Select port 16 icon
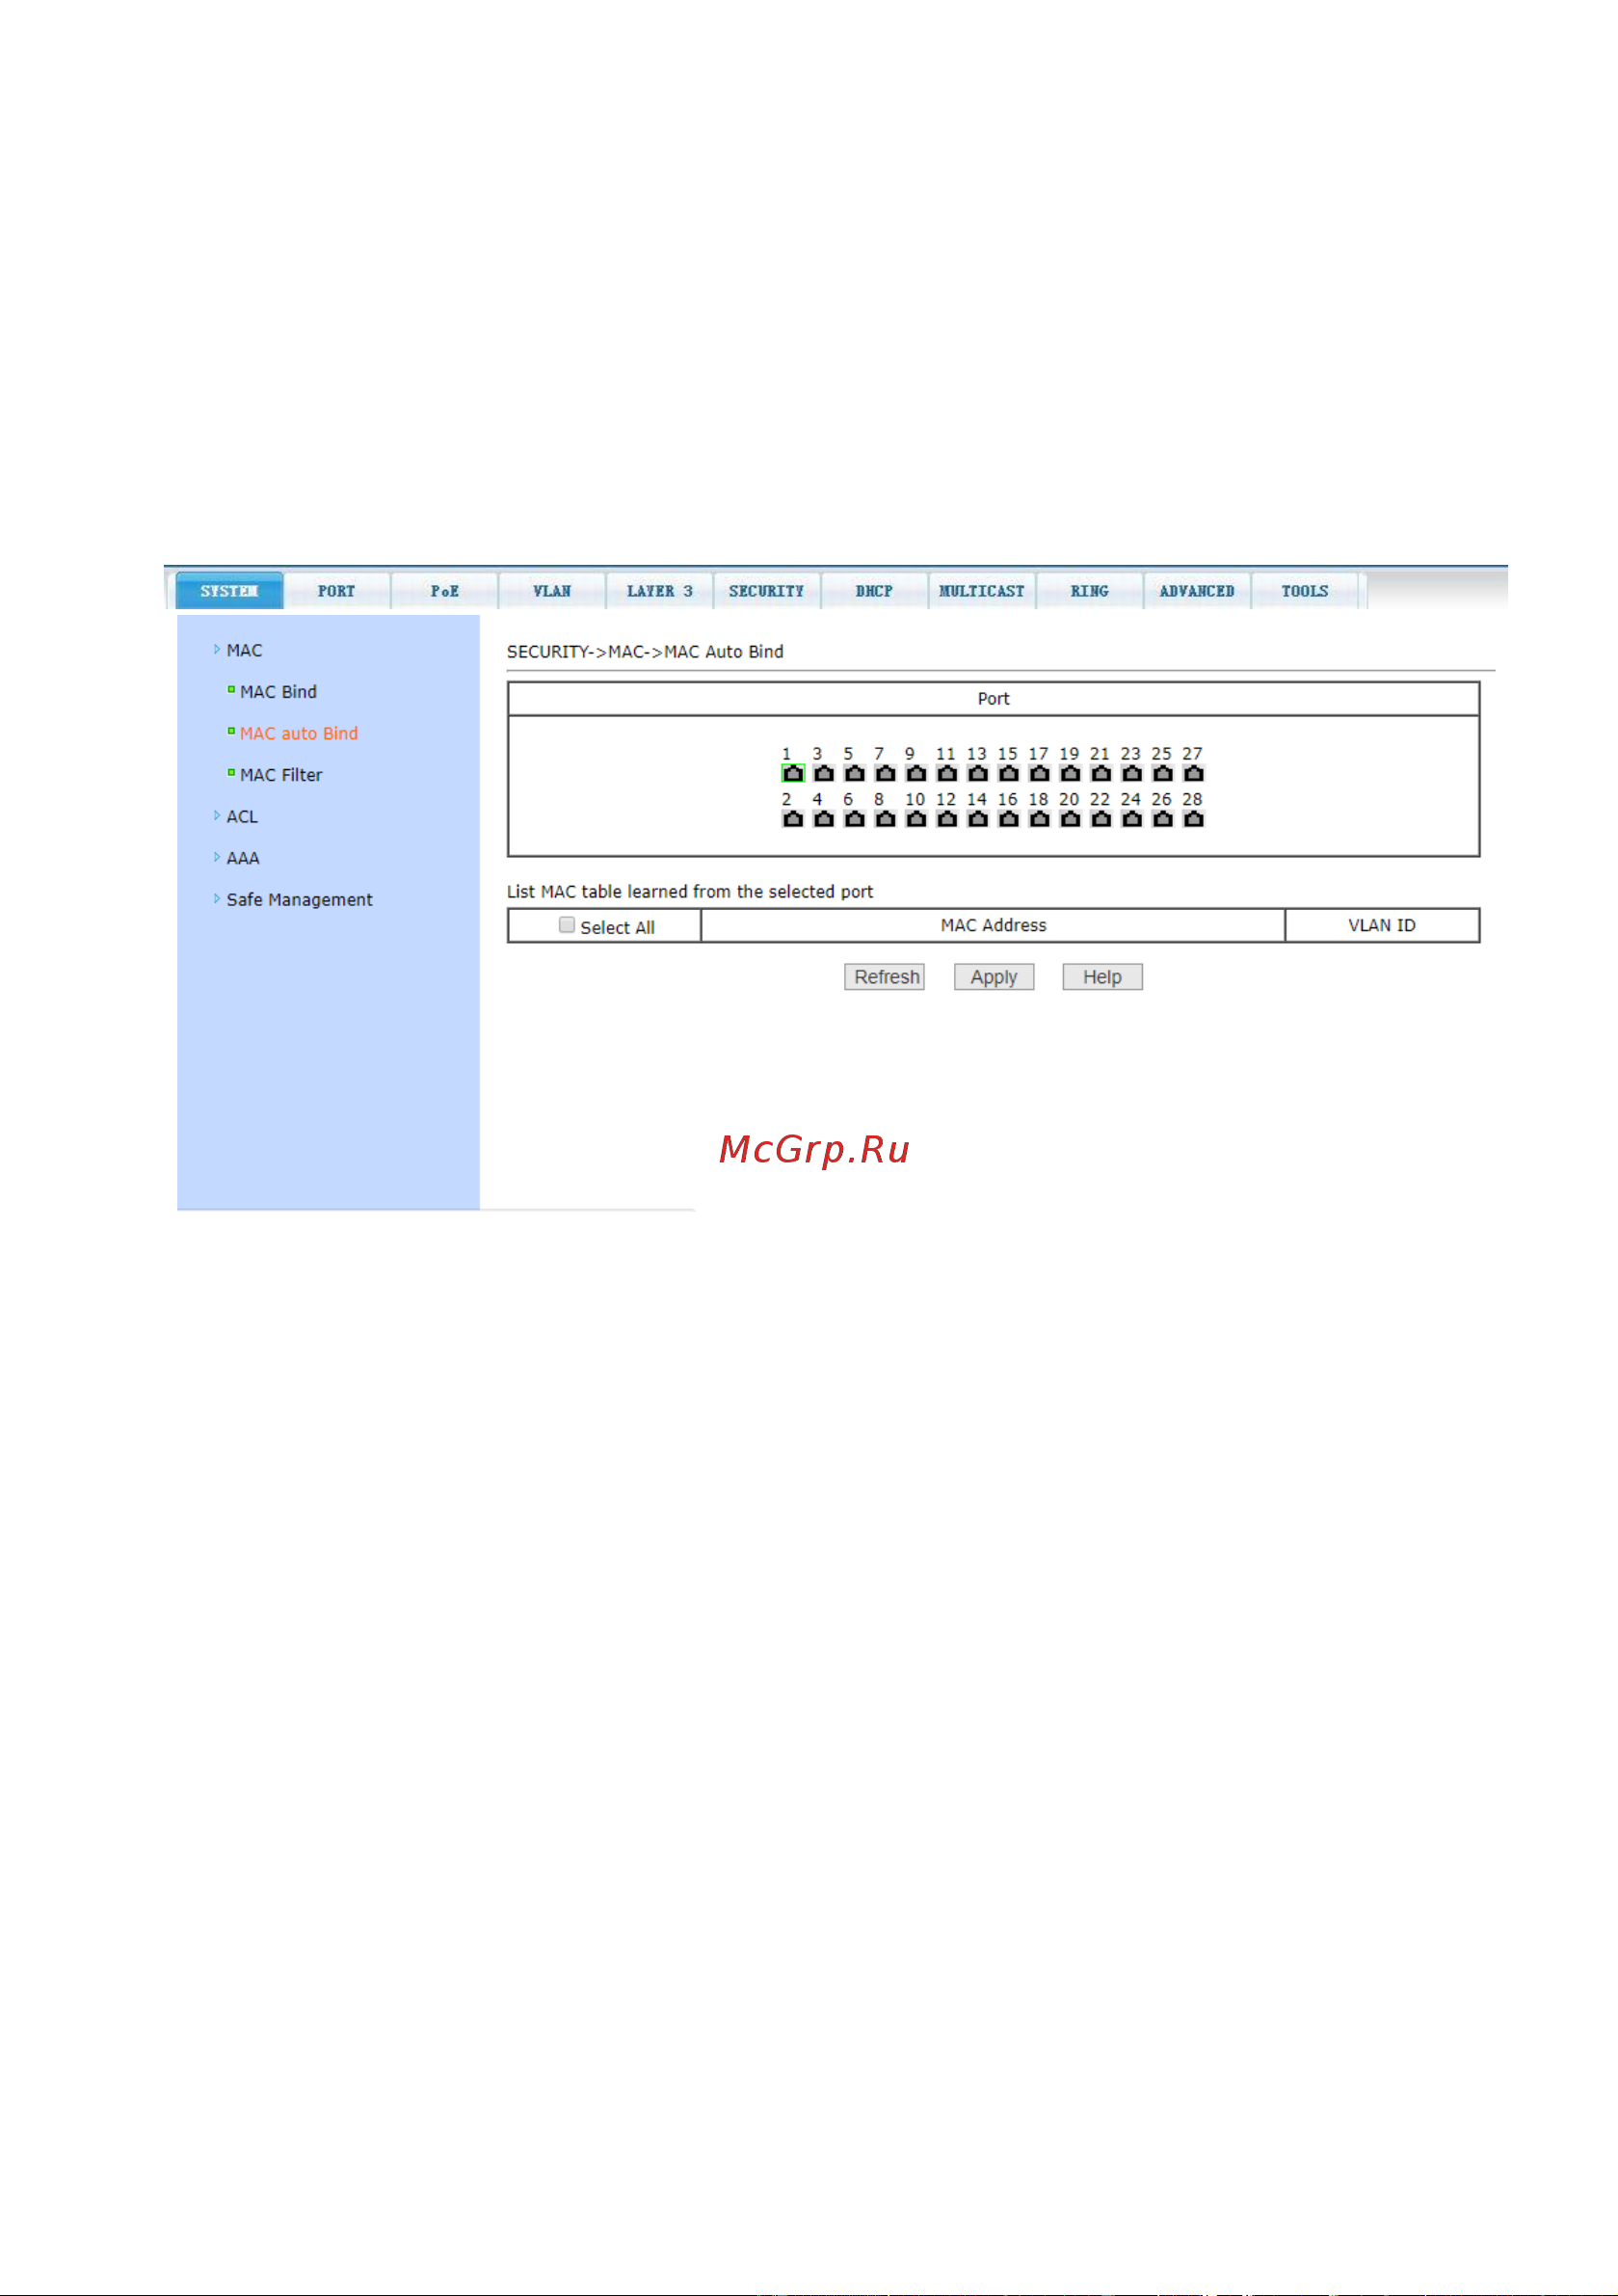The width and height of the screenshot is (1618, 2296). tap(1009, 819)
